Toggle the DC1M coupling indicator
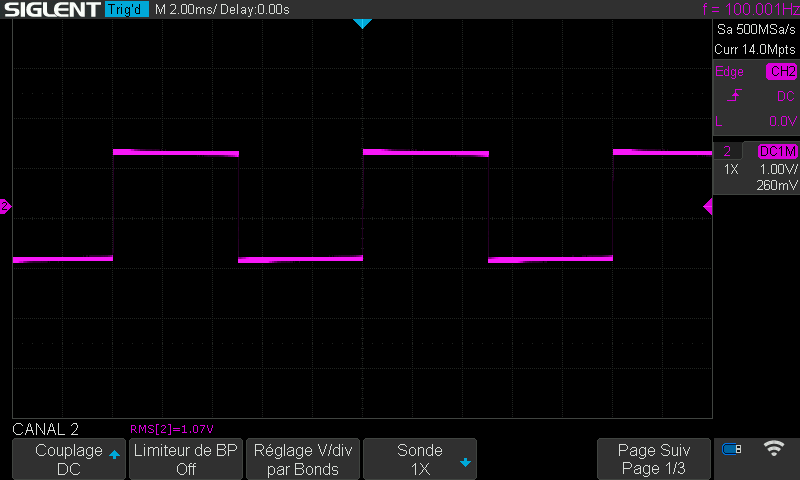 pos(777,151)
